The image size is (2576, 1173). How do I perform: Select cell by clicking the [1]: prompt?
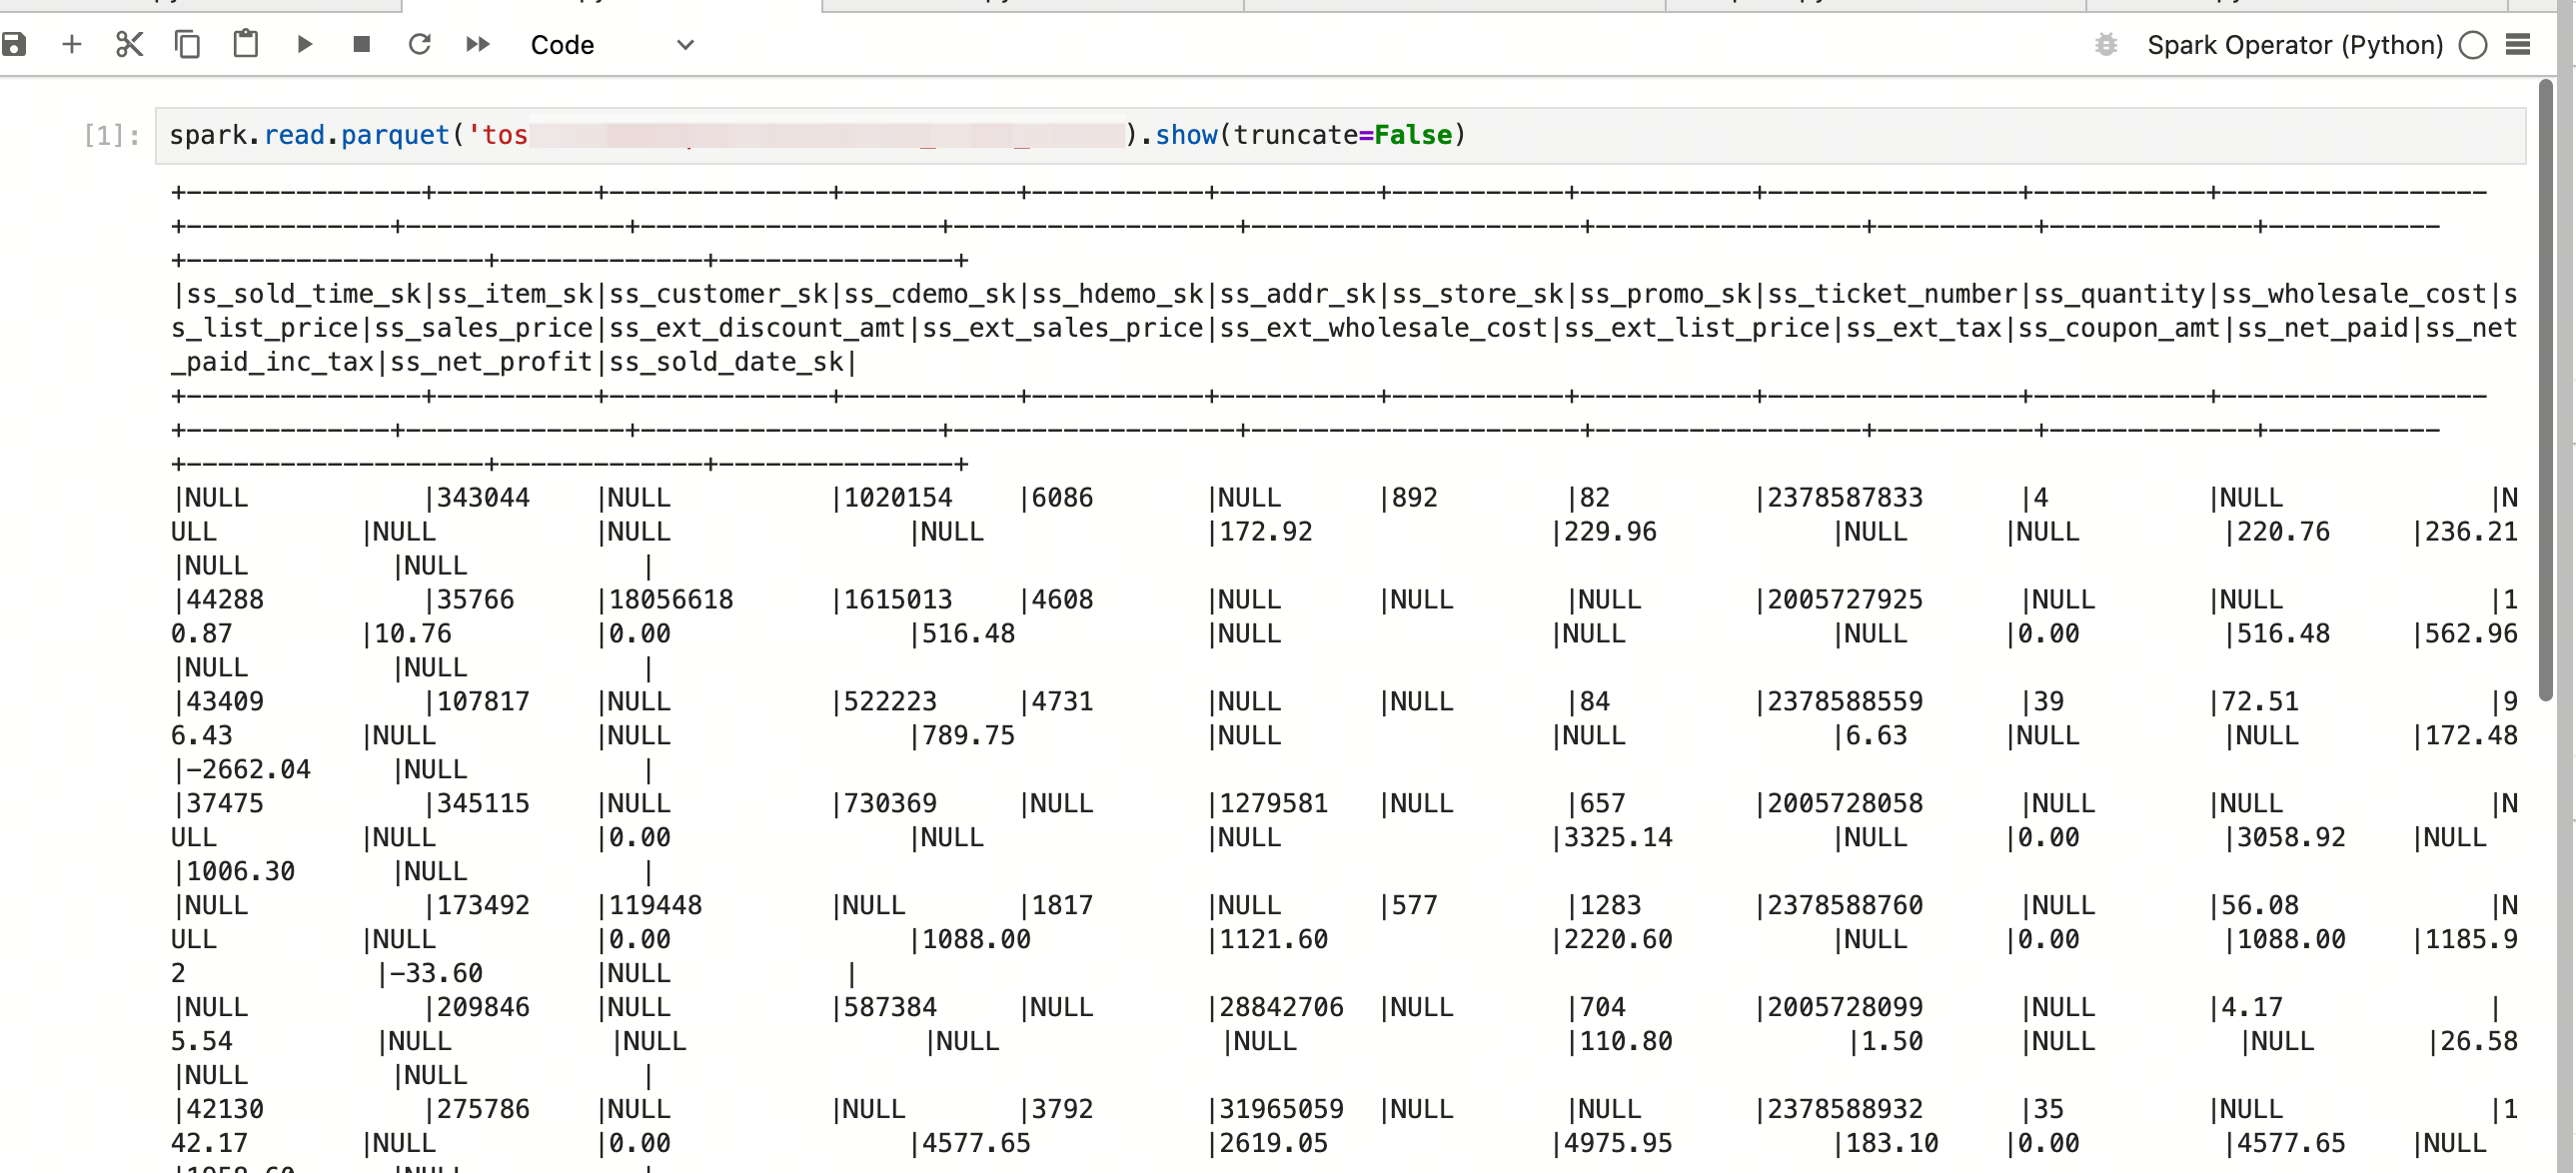pyautogui.click(x=111, y=135)
